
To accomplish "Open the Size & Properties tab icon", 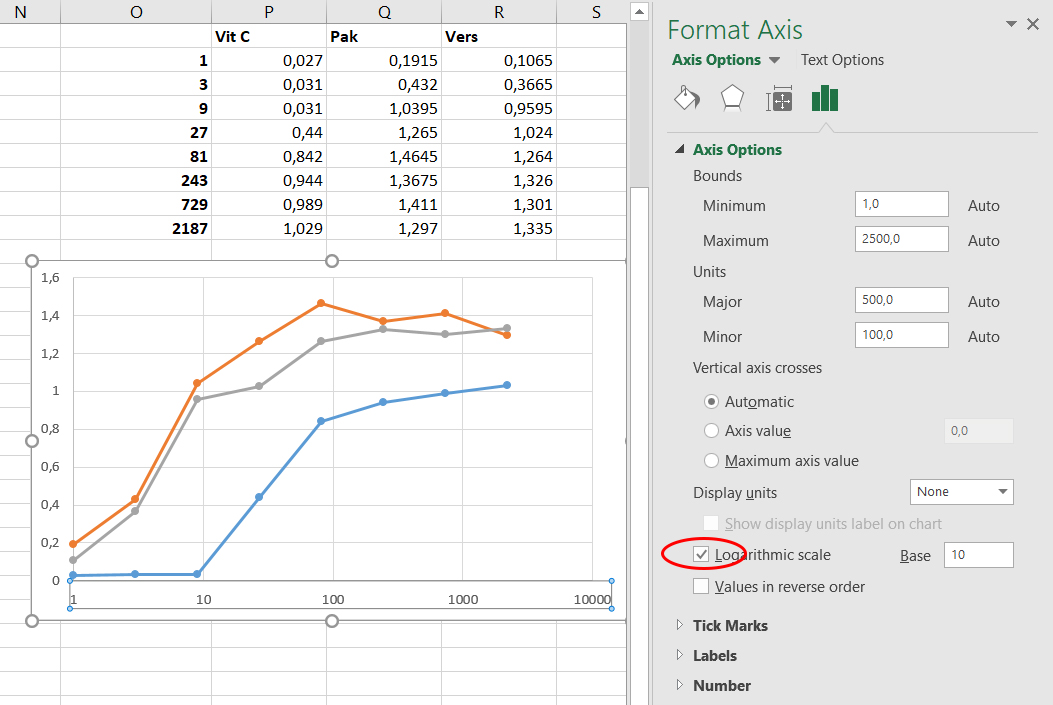I will (x=779, y=99).
